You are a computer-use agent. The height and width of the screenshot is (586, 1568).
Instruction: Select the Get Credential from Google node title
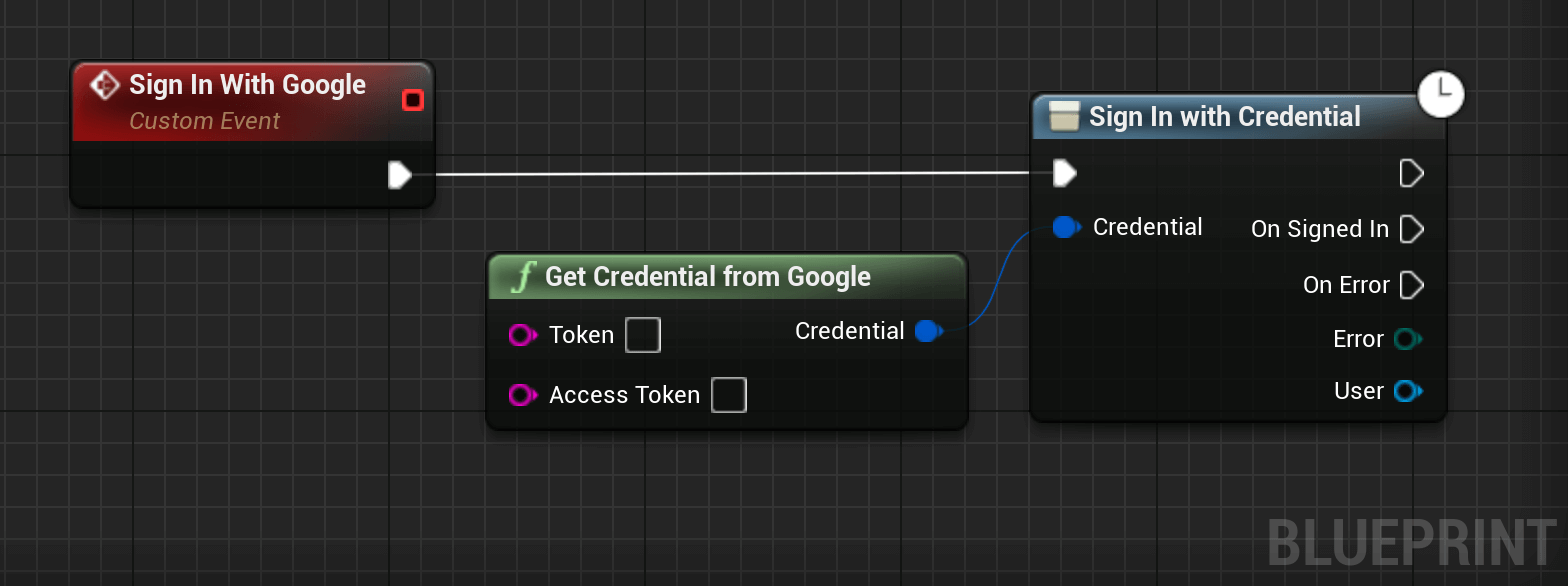(708, 277)
